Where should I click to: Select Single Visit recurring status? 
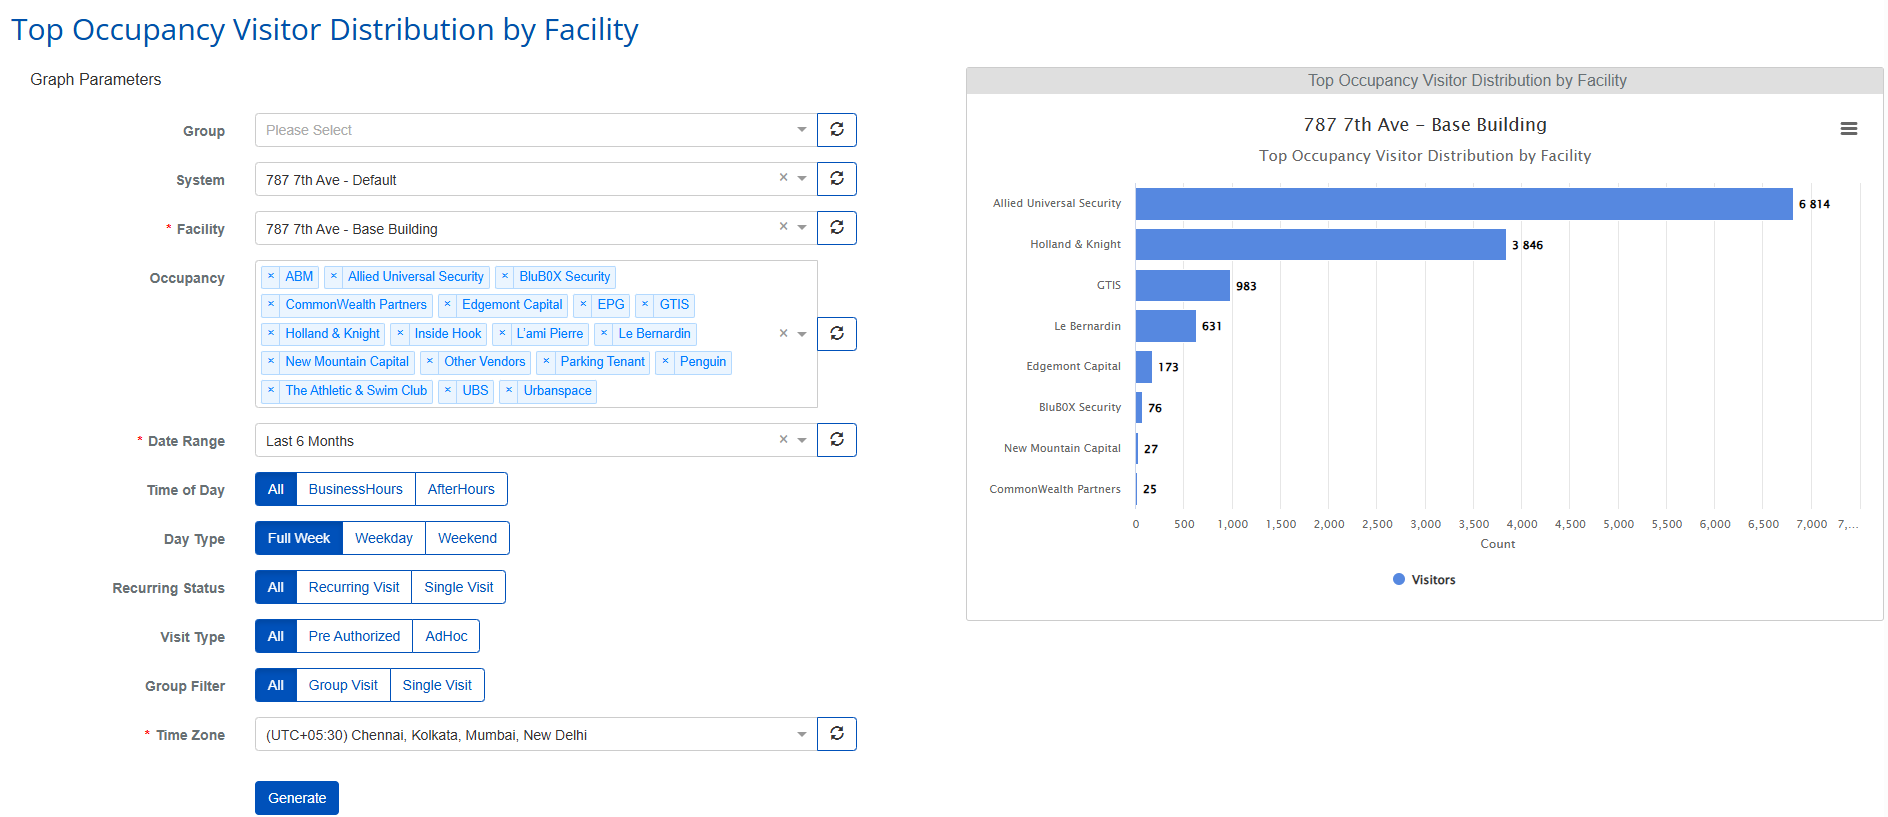(x=459, y=587)
